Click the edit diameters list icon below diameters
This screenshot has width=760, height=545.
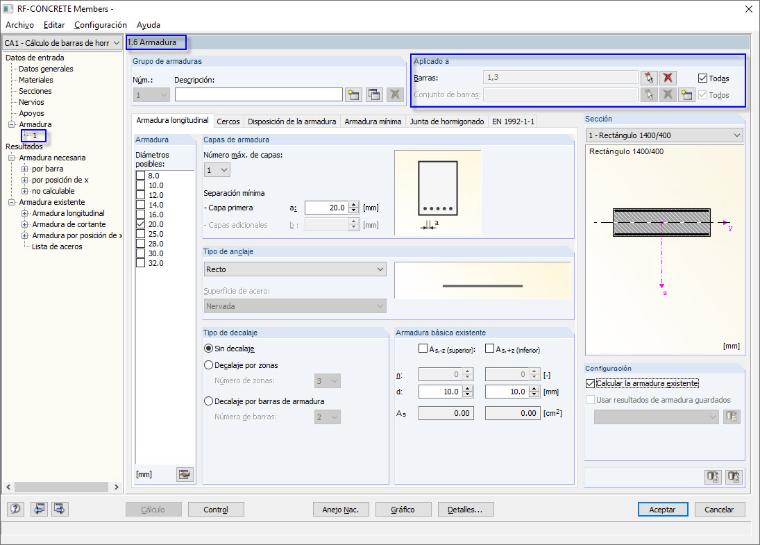[184, 474]
